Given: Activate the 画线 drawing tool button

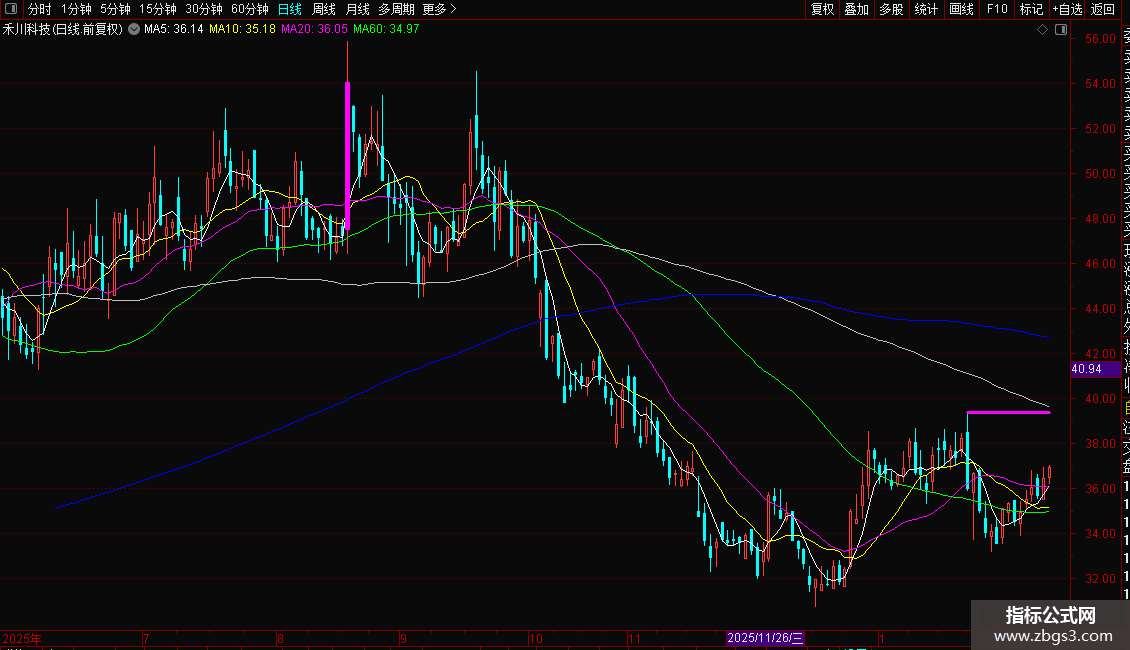Looking at the screenshot, I should (x=961, y=9).
